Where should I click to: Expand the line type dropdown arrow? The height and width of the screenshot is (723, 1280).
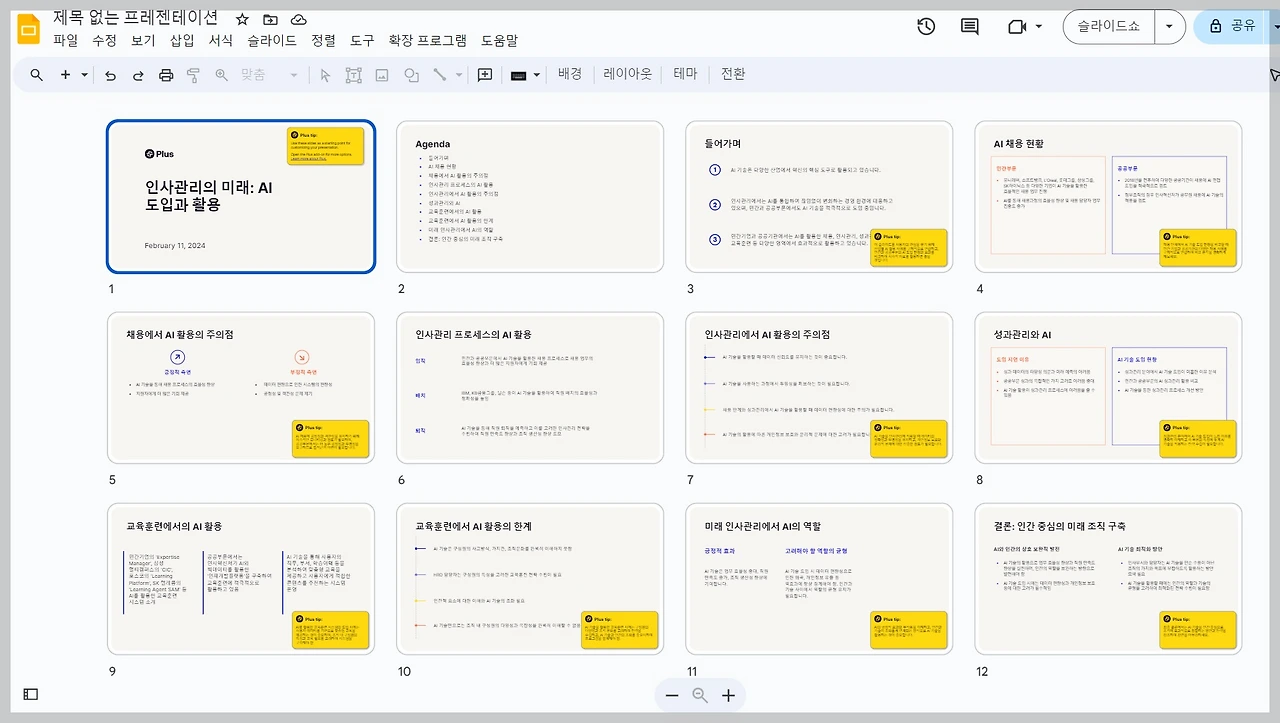[x=459, y=75]
